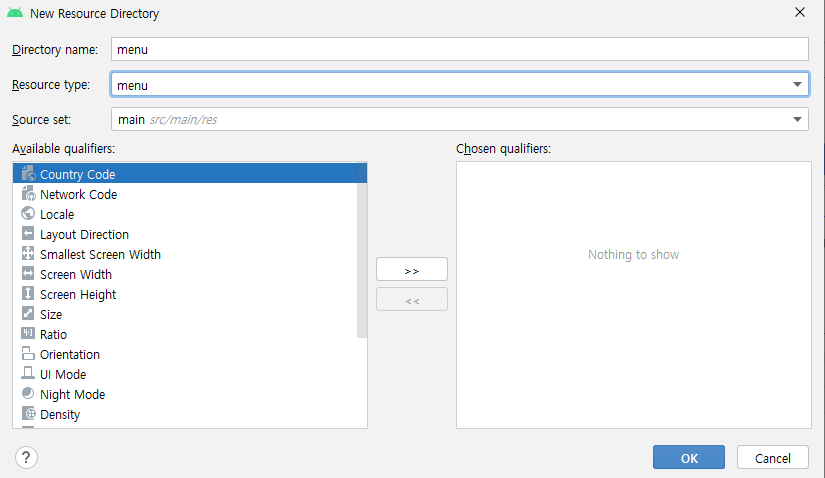Click the Cancel button
Screen dimensions: 825x478
tap(772, 457)
